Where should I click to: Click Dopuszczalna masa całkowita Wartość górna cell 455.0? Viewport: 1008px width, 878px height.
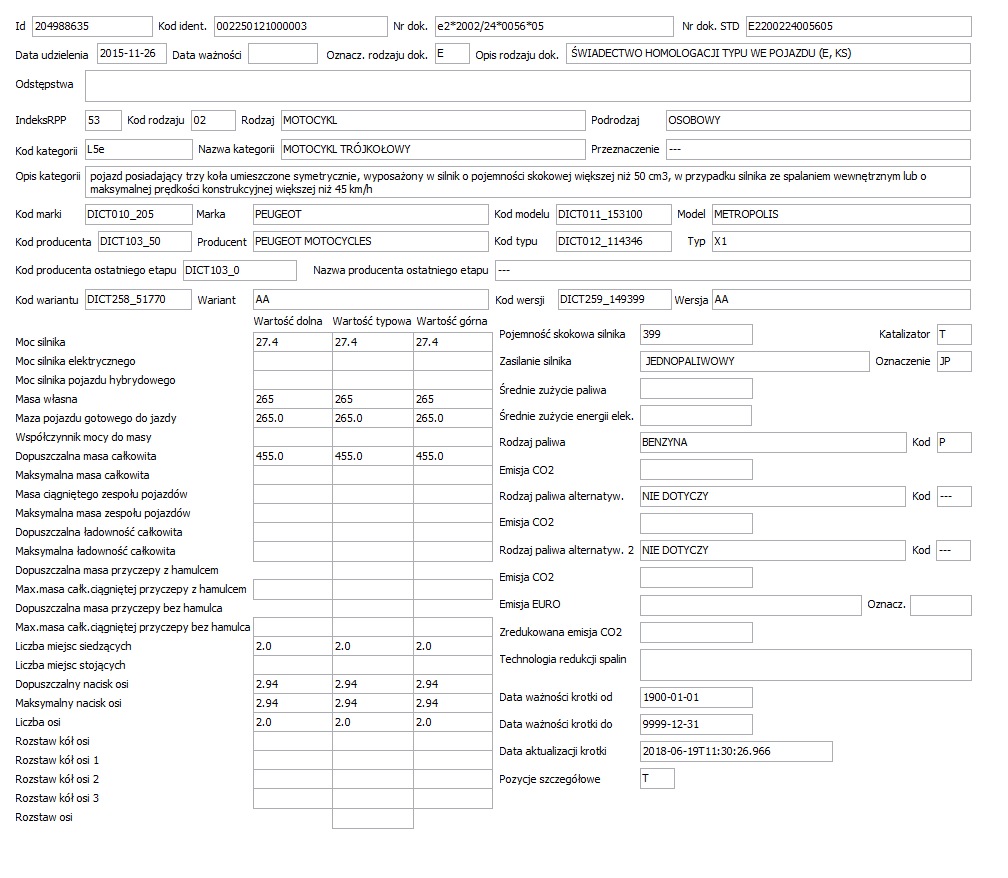[453, 456]
